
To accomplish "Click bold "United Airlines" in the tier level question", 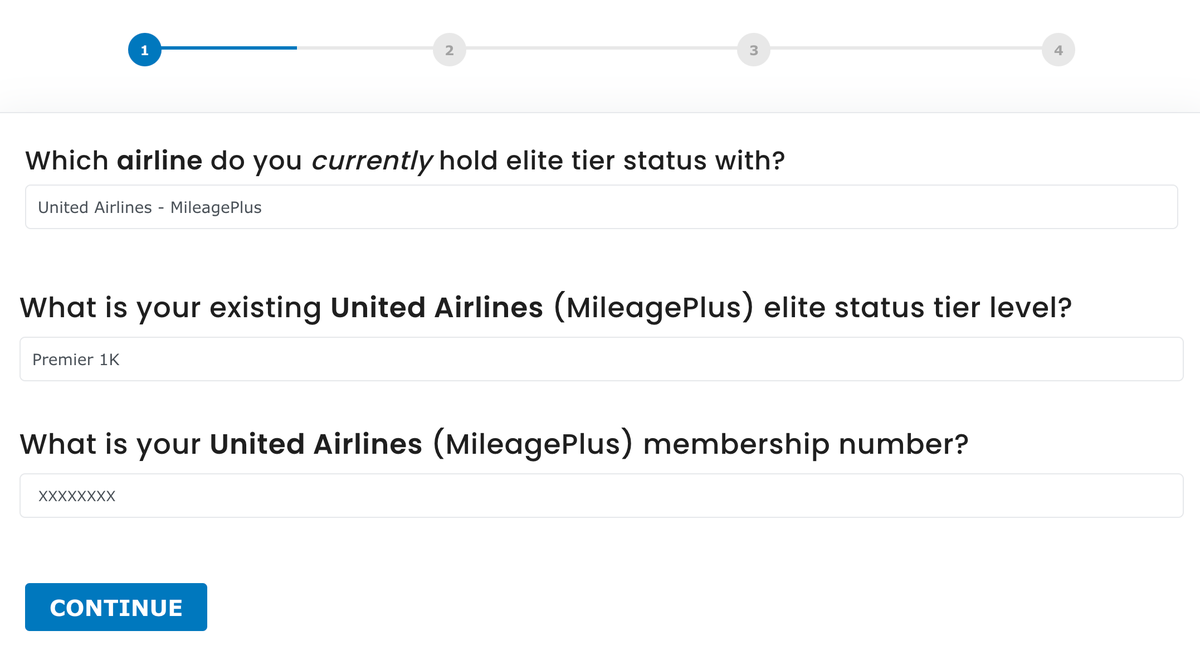I will pyautogui.click(x=436, y=308).
